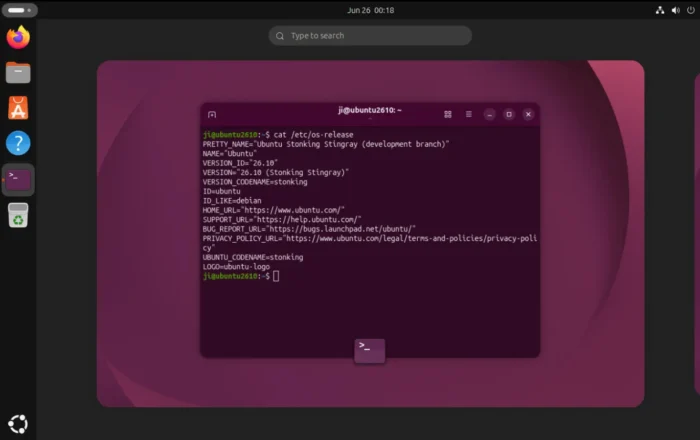Click the cat /etc/os-release command line

click(x=278, y=135)
